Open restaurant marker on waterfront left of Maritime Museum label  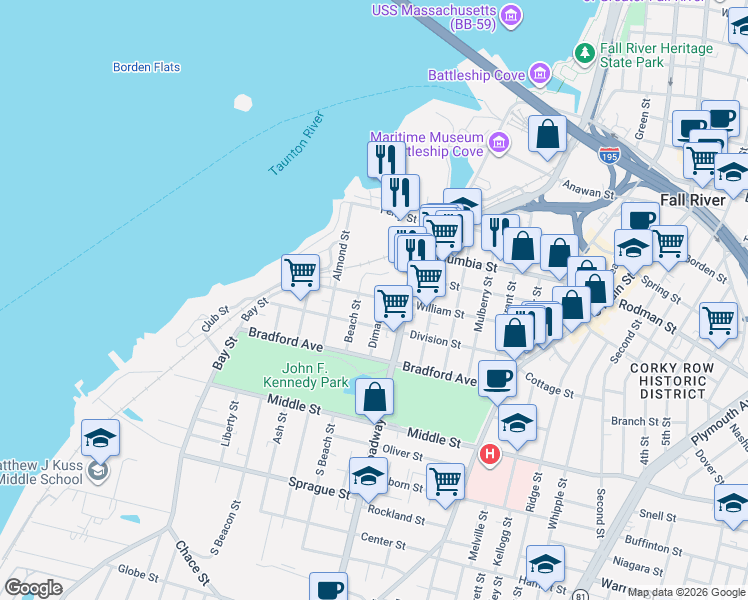386,158
